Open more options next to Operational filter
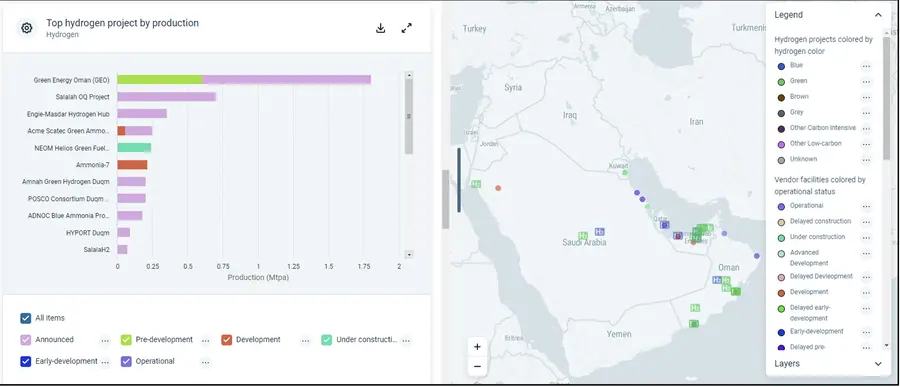900x387 pixels. [x=205, y=362]
